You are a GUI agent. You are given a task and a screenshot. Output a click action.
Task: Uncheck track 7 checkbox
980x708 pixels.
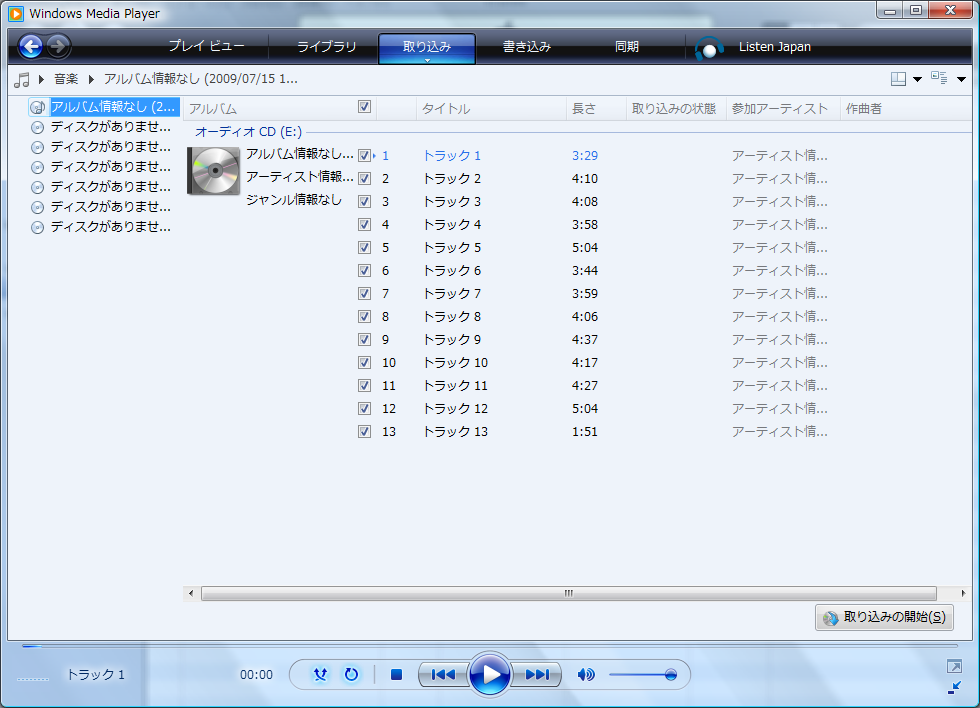(364, 294)
